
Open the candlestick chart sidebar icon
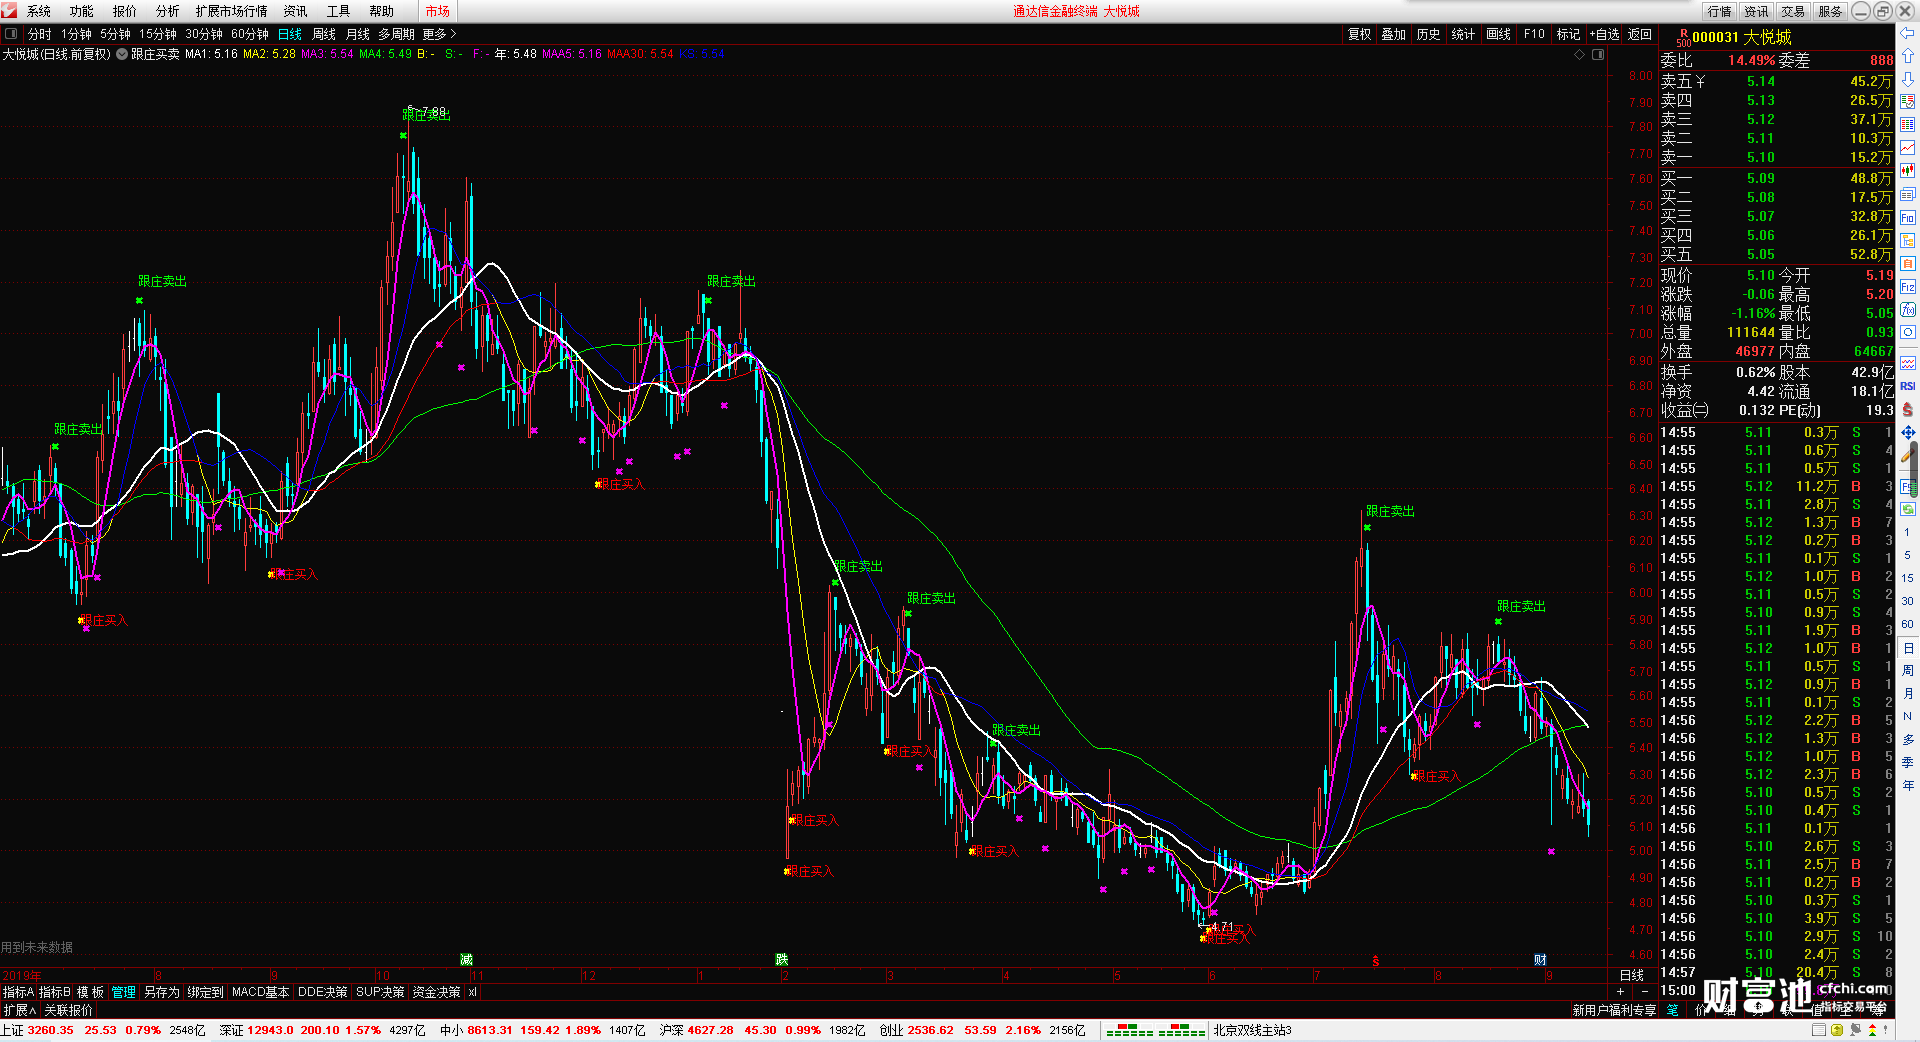(x=1908, y=171)
